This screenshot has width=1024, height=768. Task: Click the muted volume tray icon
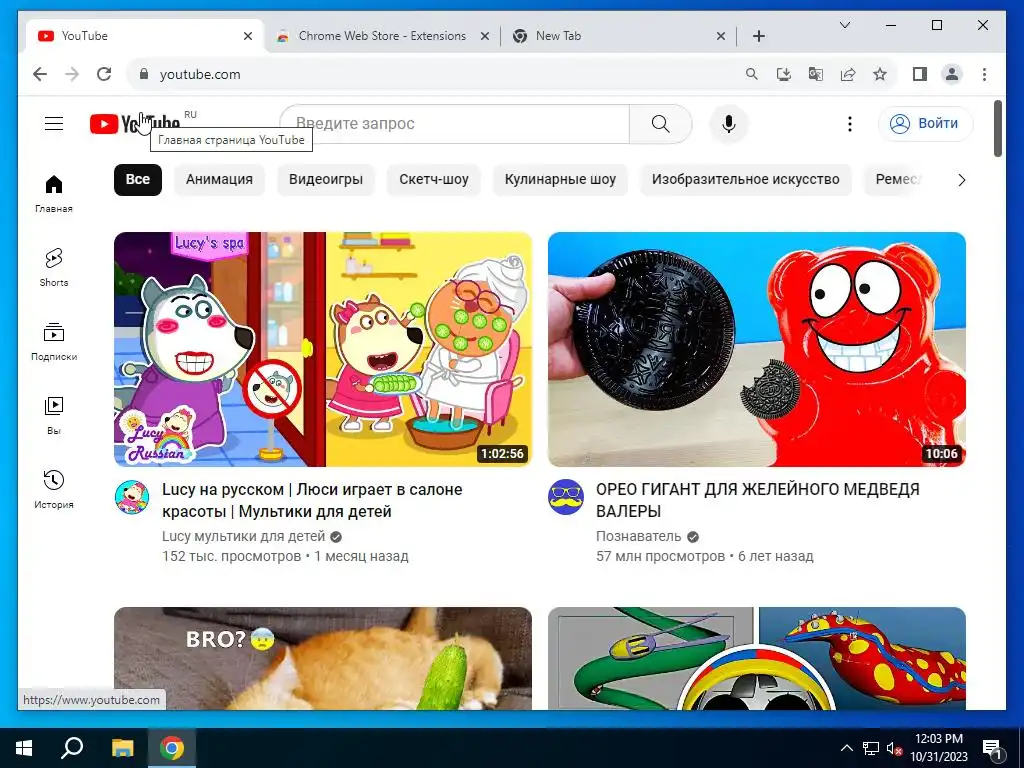[894, 748]
